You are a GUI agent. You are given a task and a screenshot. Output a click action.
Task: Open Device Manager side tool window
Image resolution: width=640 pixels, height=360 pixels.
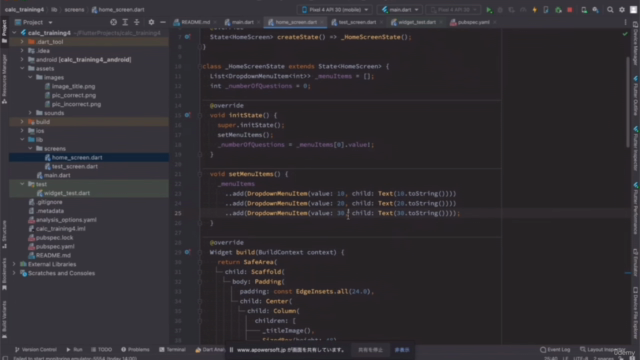click(636, 44)
